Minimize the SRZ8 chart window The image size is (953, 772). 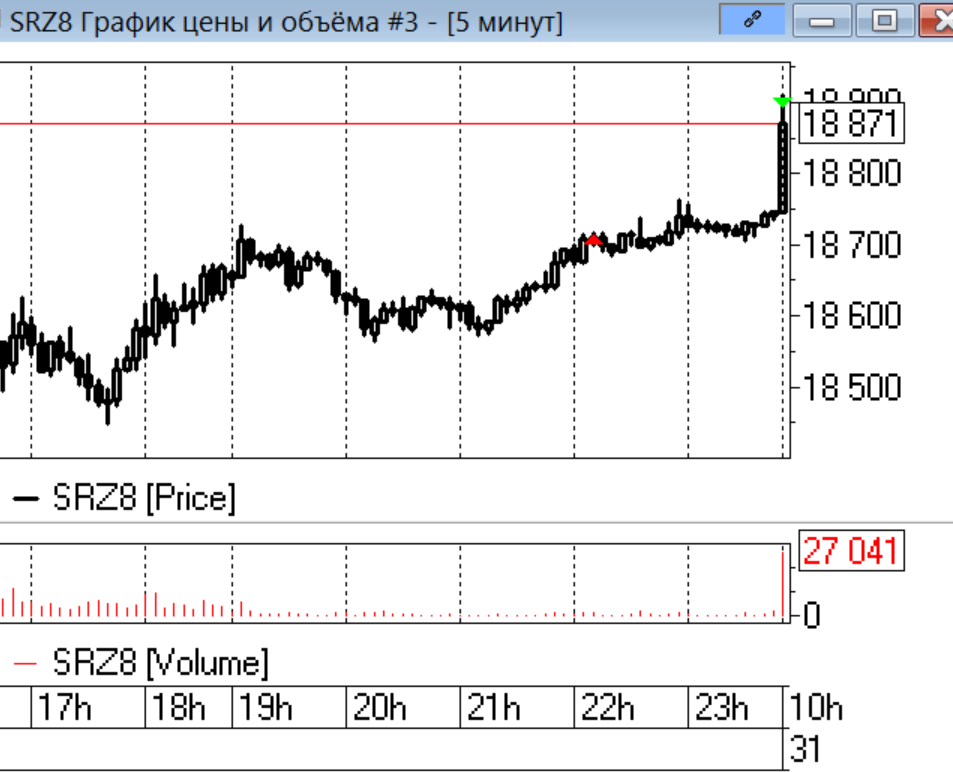coord(822,21)
